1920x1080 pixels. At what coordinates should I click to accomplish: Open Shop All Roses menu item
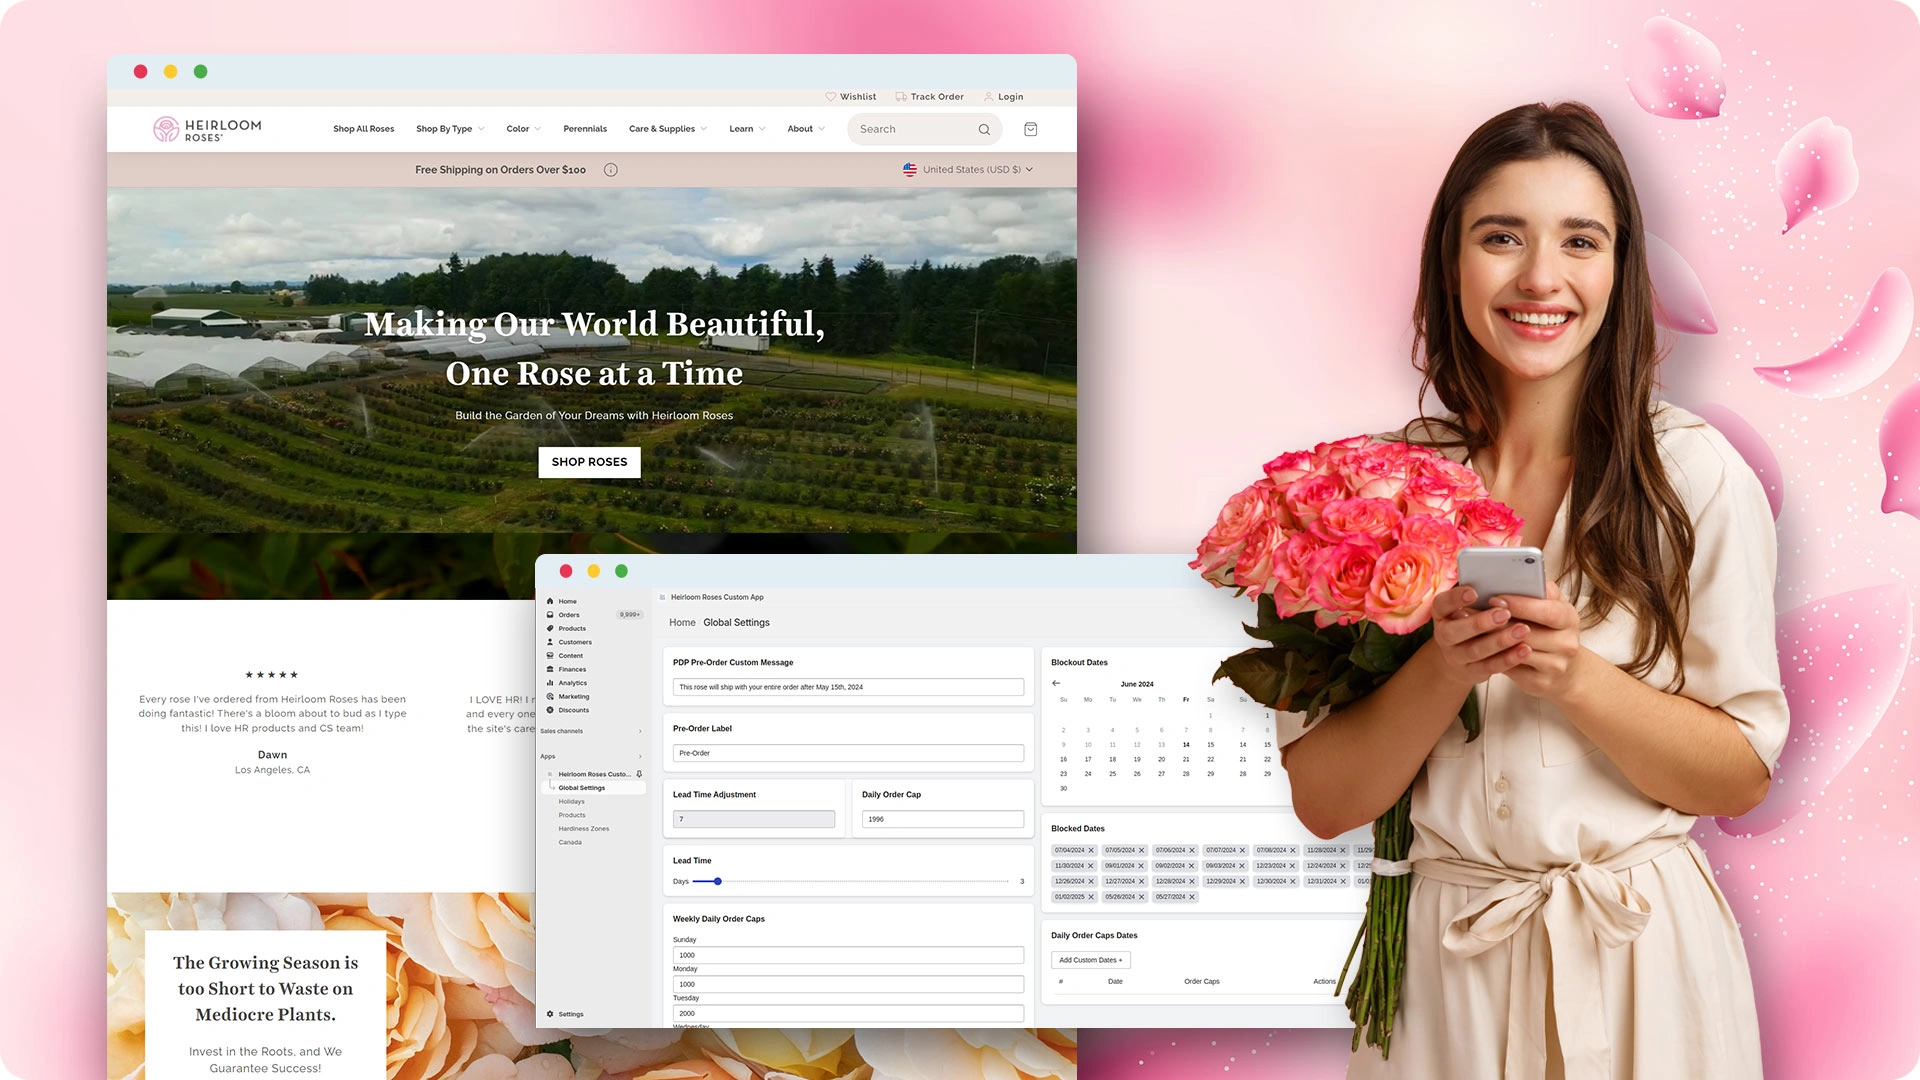coord(363,129)
